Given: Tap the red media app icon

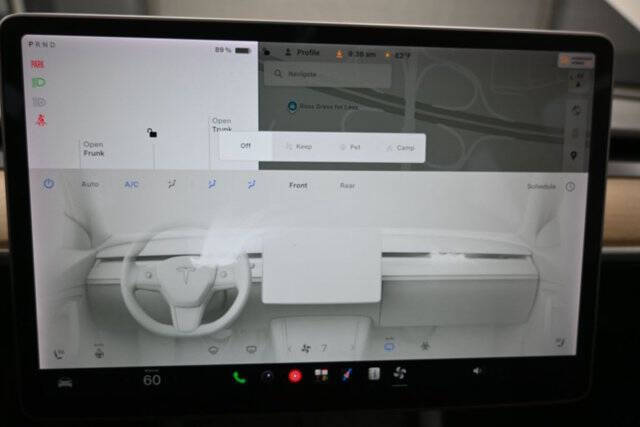Looking at the screenshot, I should tap(295, 376).
